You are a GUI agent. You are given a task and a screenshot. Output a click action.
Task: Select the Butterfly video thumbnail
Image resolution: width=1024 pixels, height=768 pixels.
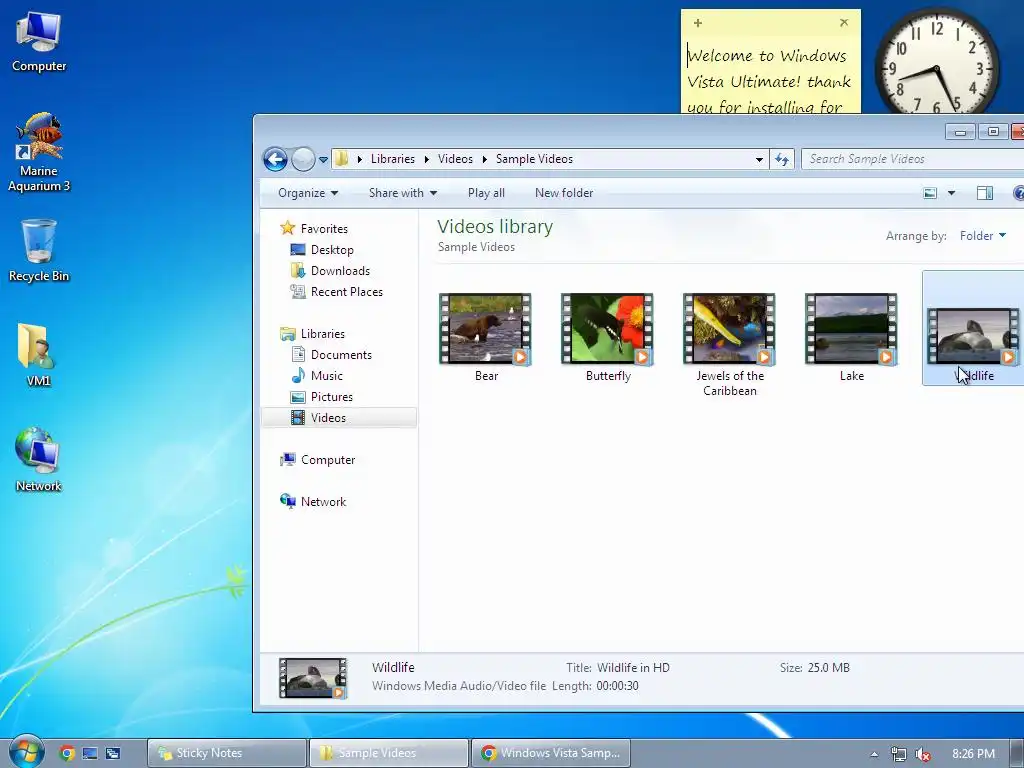coord(608,329)
